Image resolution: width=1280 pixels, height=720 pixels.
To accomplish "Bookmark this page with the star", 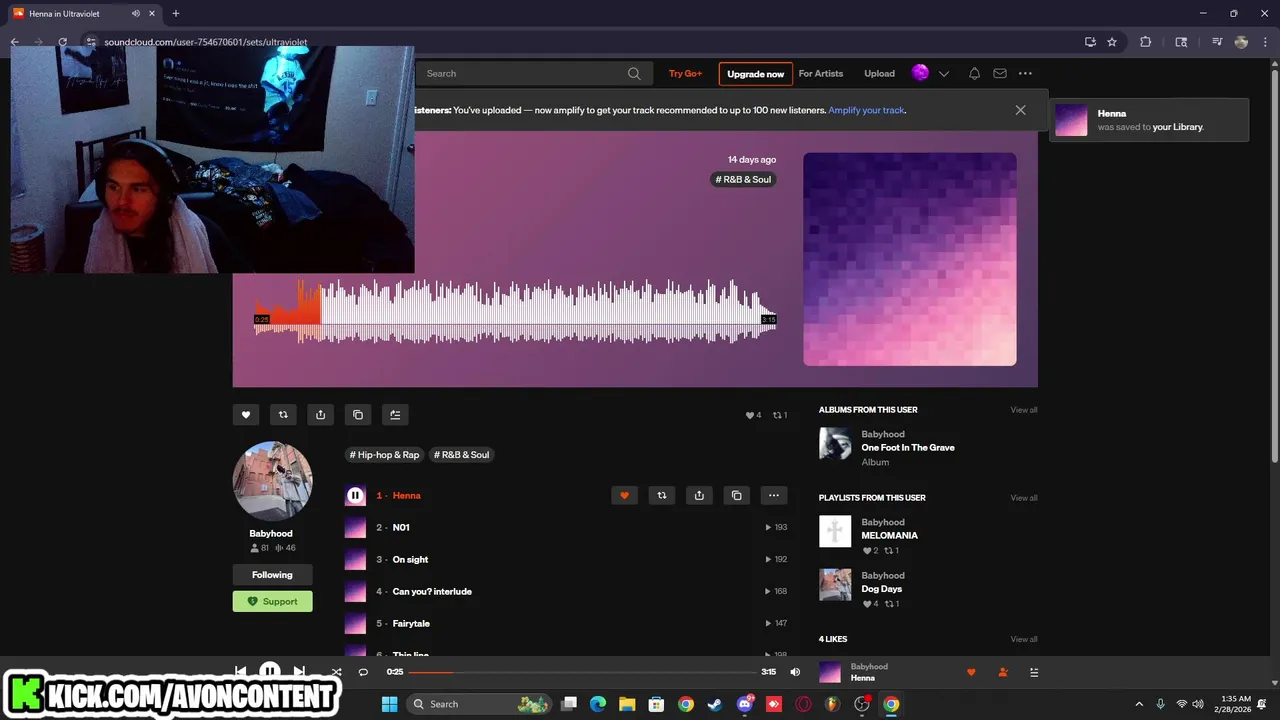I will pos(1112,42).
